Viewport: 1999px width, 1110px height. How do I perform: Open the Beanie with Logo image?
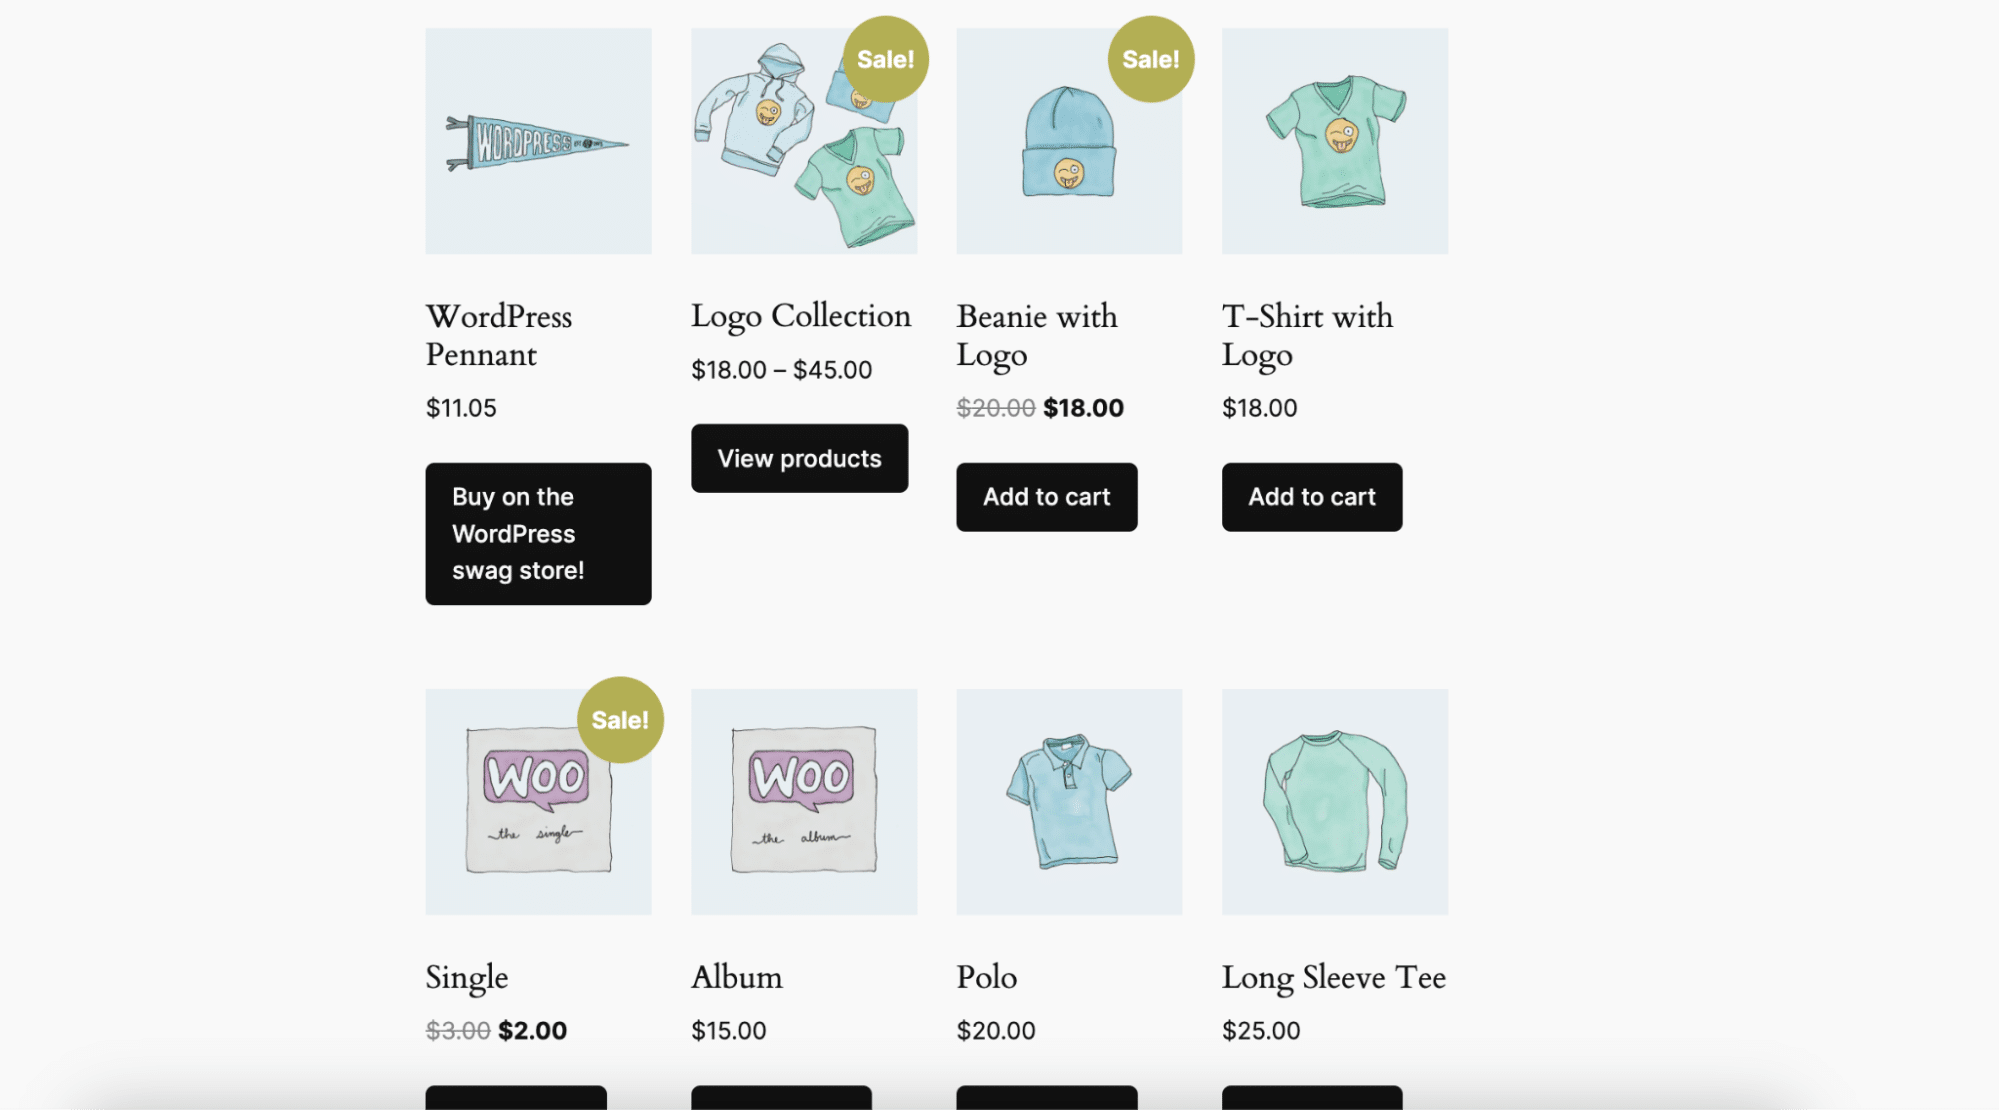1068,141
